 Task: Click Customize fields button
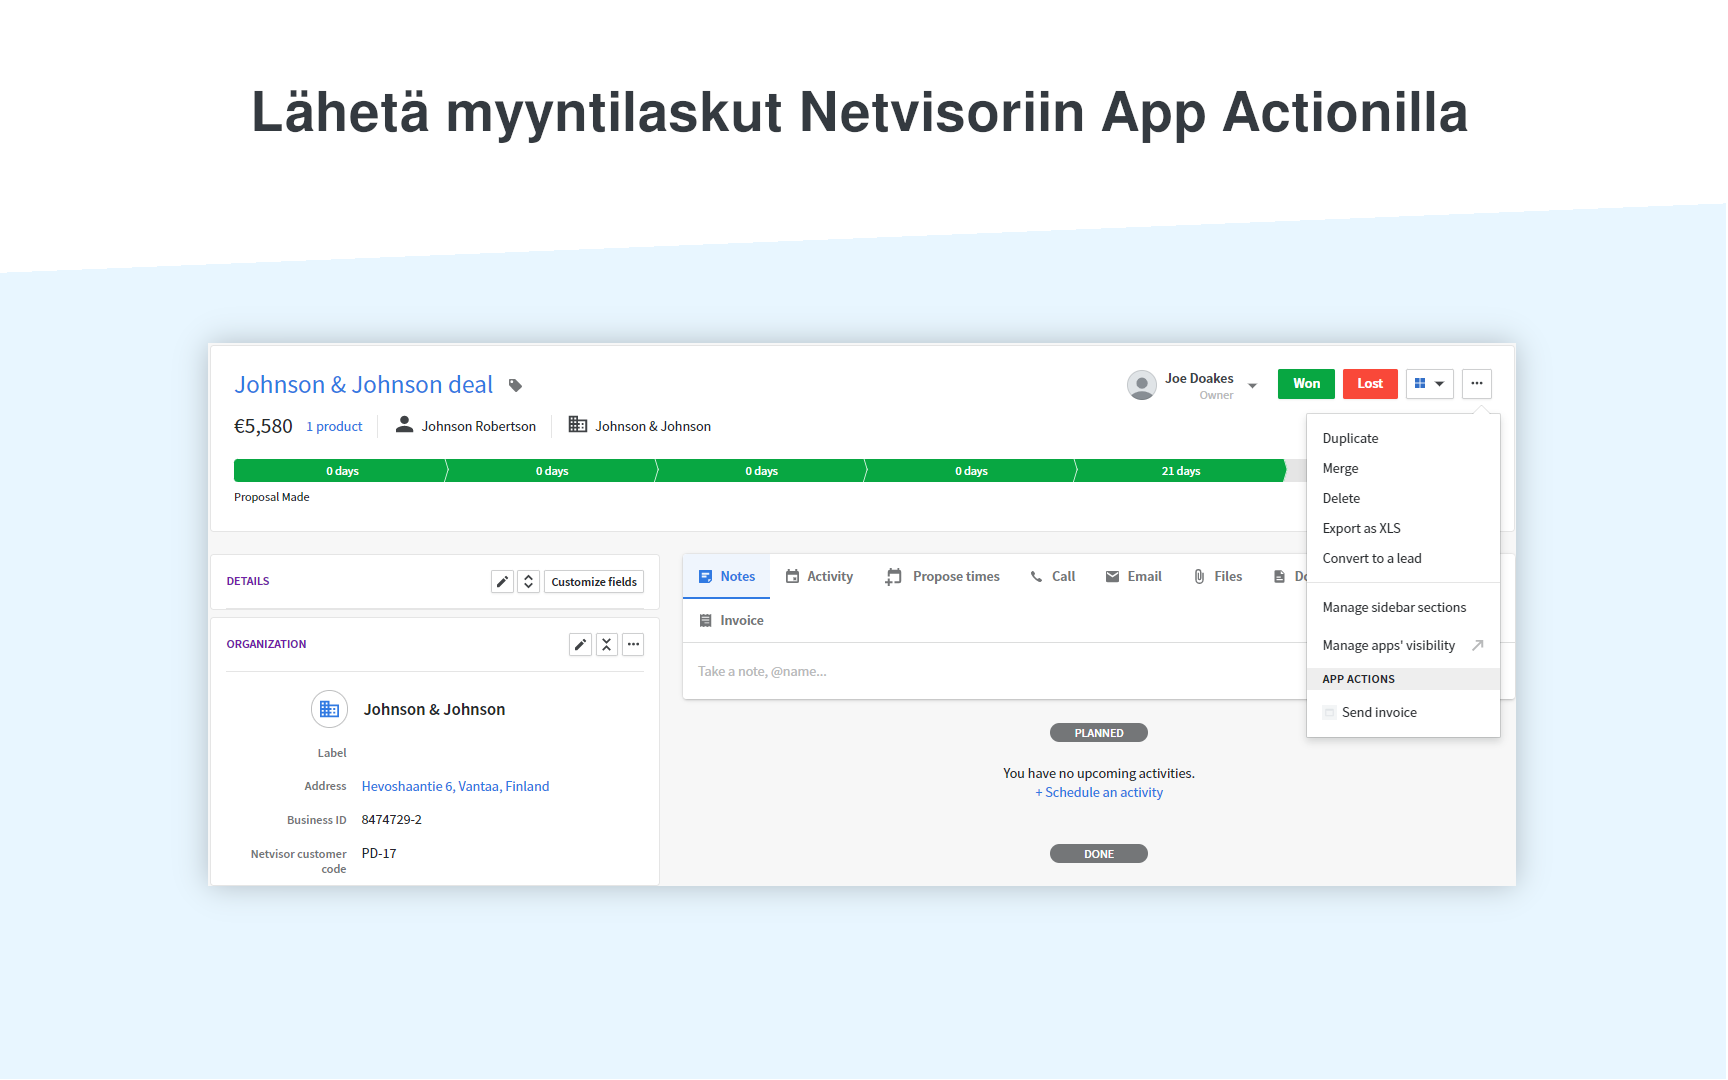(x=594, y=582)
